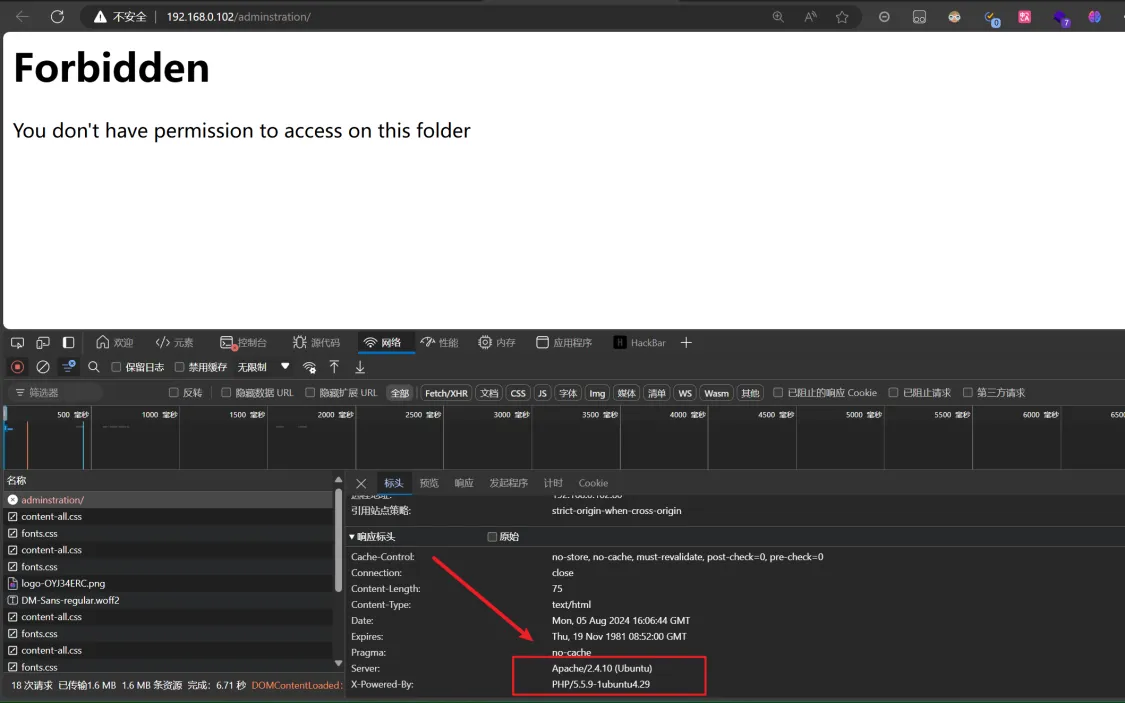Screen dimensions: 1125x703
Task: Clear the network log
Action: click(43, 367)
